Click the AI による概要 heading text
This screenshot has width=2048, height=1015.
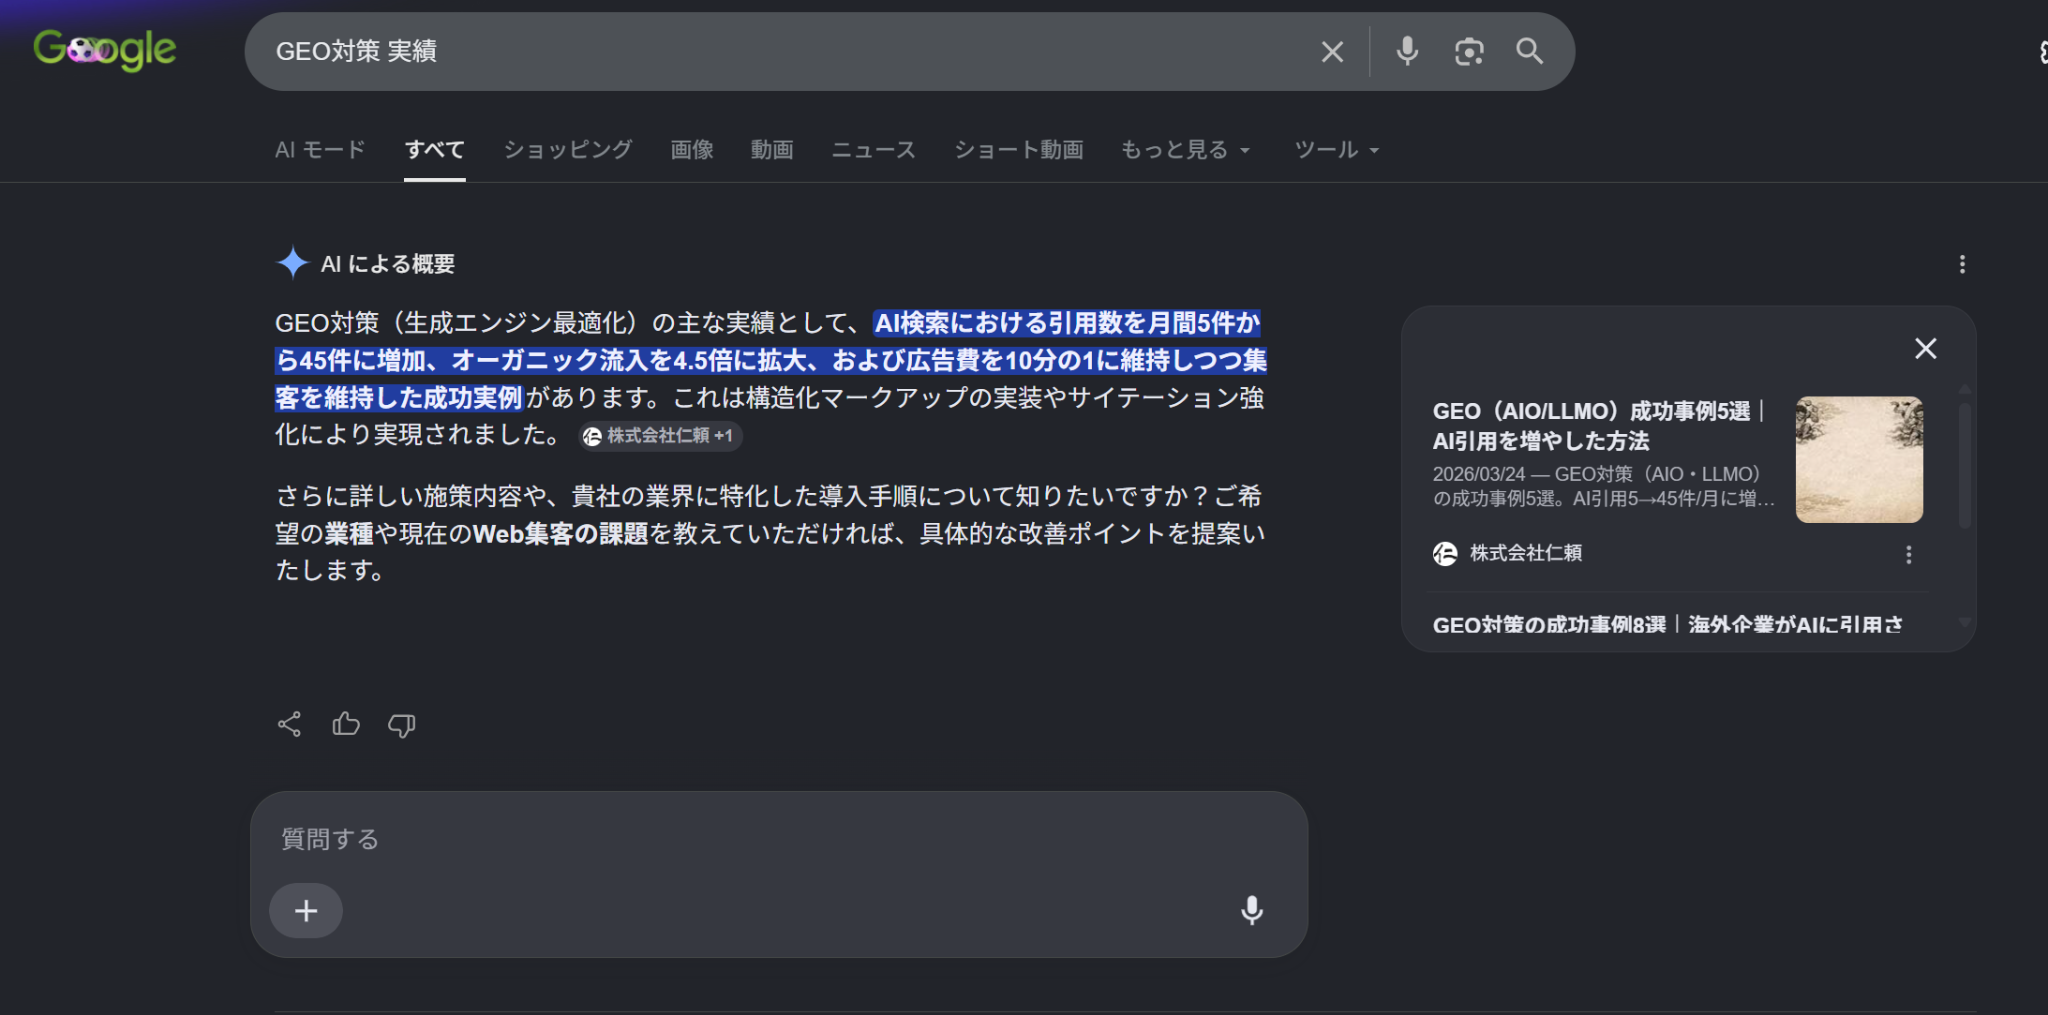(388, 264)
